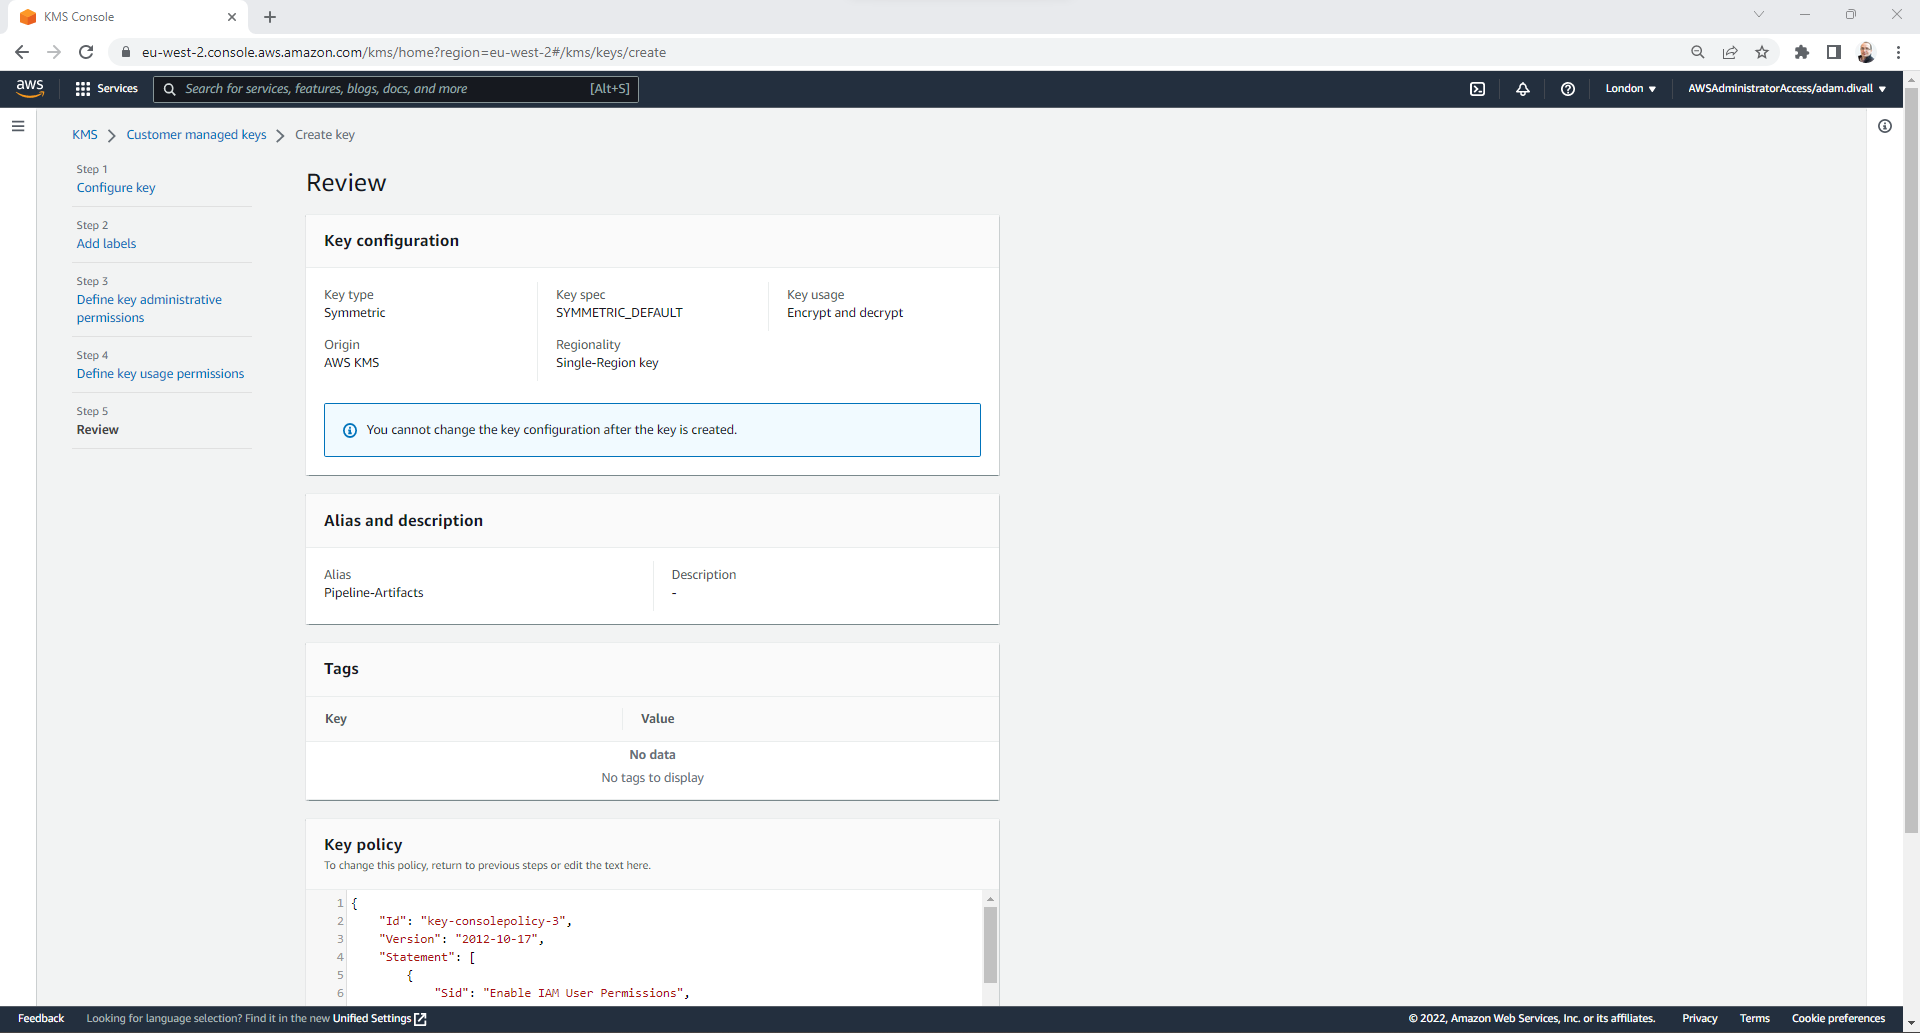Screen dimensions: 1920x1033
Task: Select the KMS Console browser tab
Action: click(x=128, y=17)
